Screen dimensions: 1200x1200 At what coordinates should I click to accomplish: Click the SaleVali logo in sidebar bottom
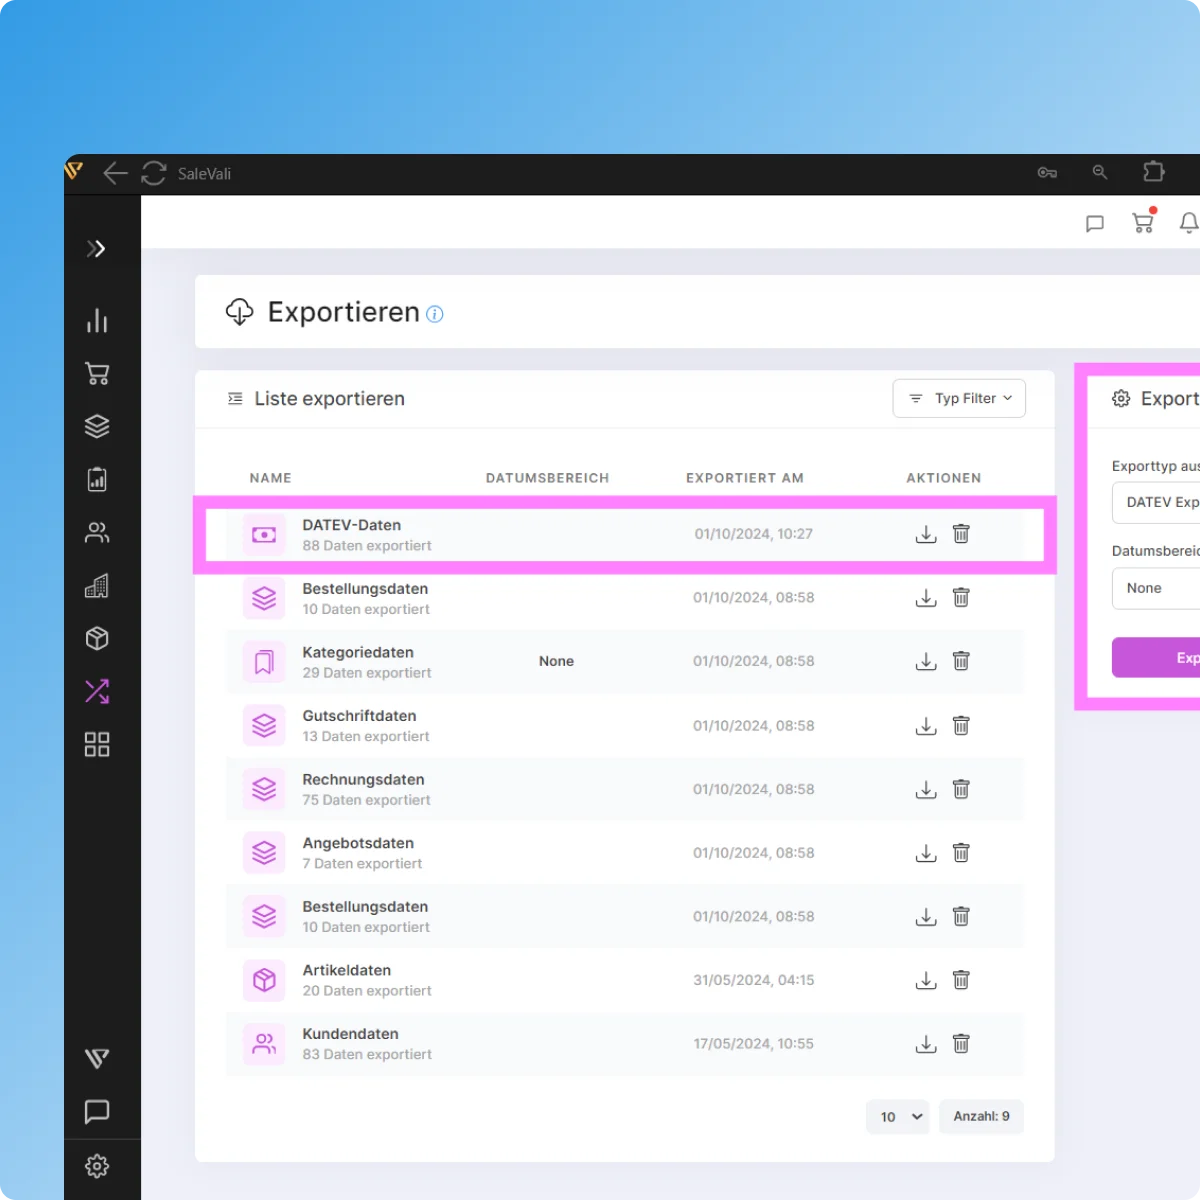(97, 1059)
